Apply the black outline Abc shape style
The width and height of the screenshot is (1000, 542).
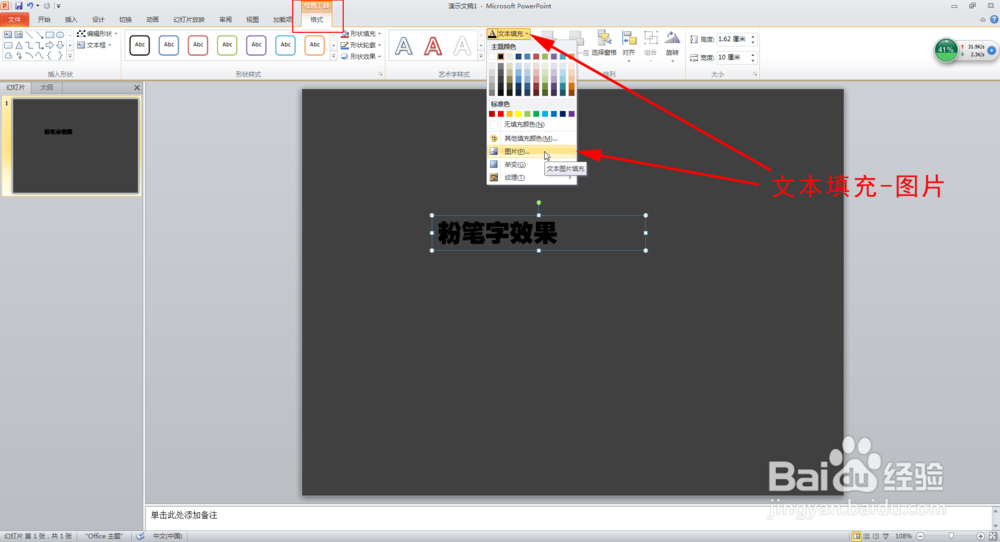(140, 45)
